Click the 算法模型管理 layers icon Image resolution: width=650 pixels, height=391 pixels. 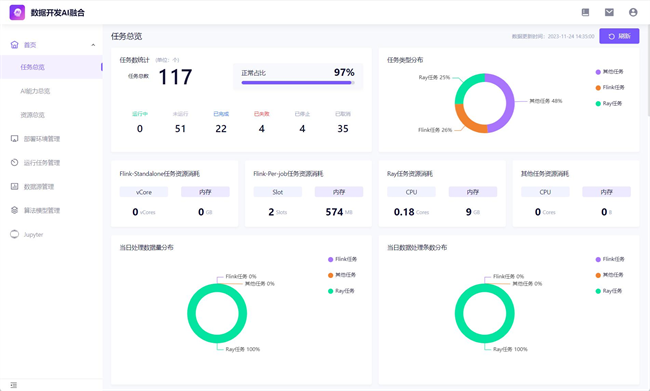(15, 210)
